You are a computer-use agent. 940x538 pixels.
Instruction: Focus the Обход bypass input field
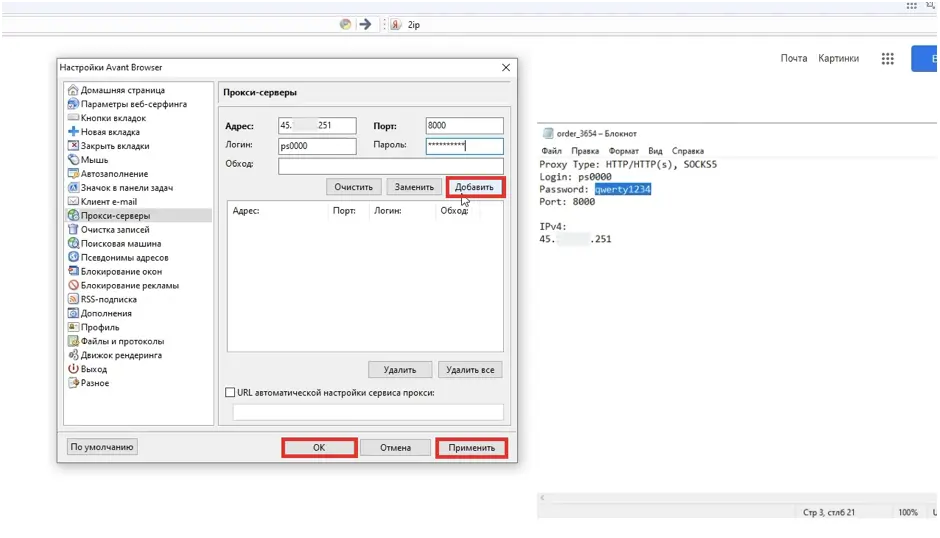coord(390,166)
